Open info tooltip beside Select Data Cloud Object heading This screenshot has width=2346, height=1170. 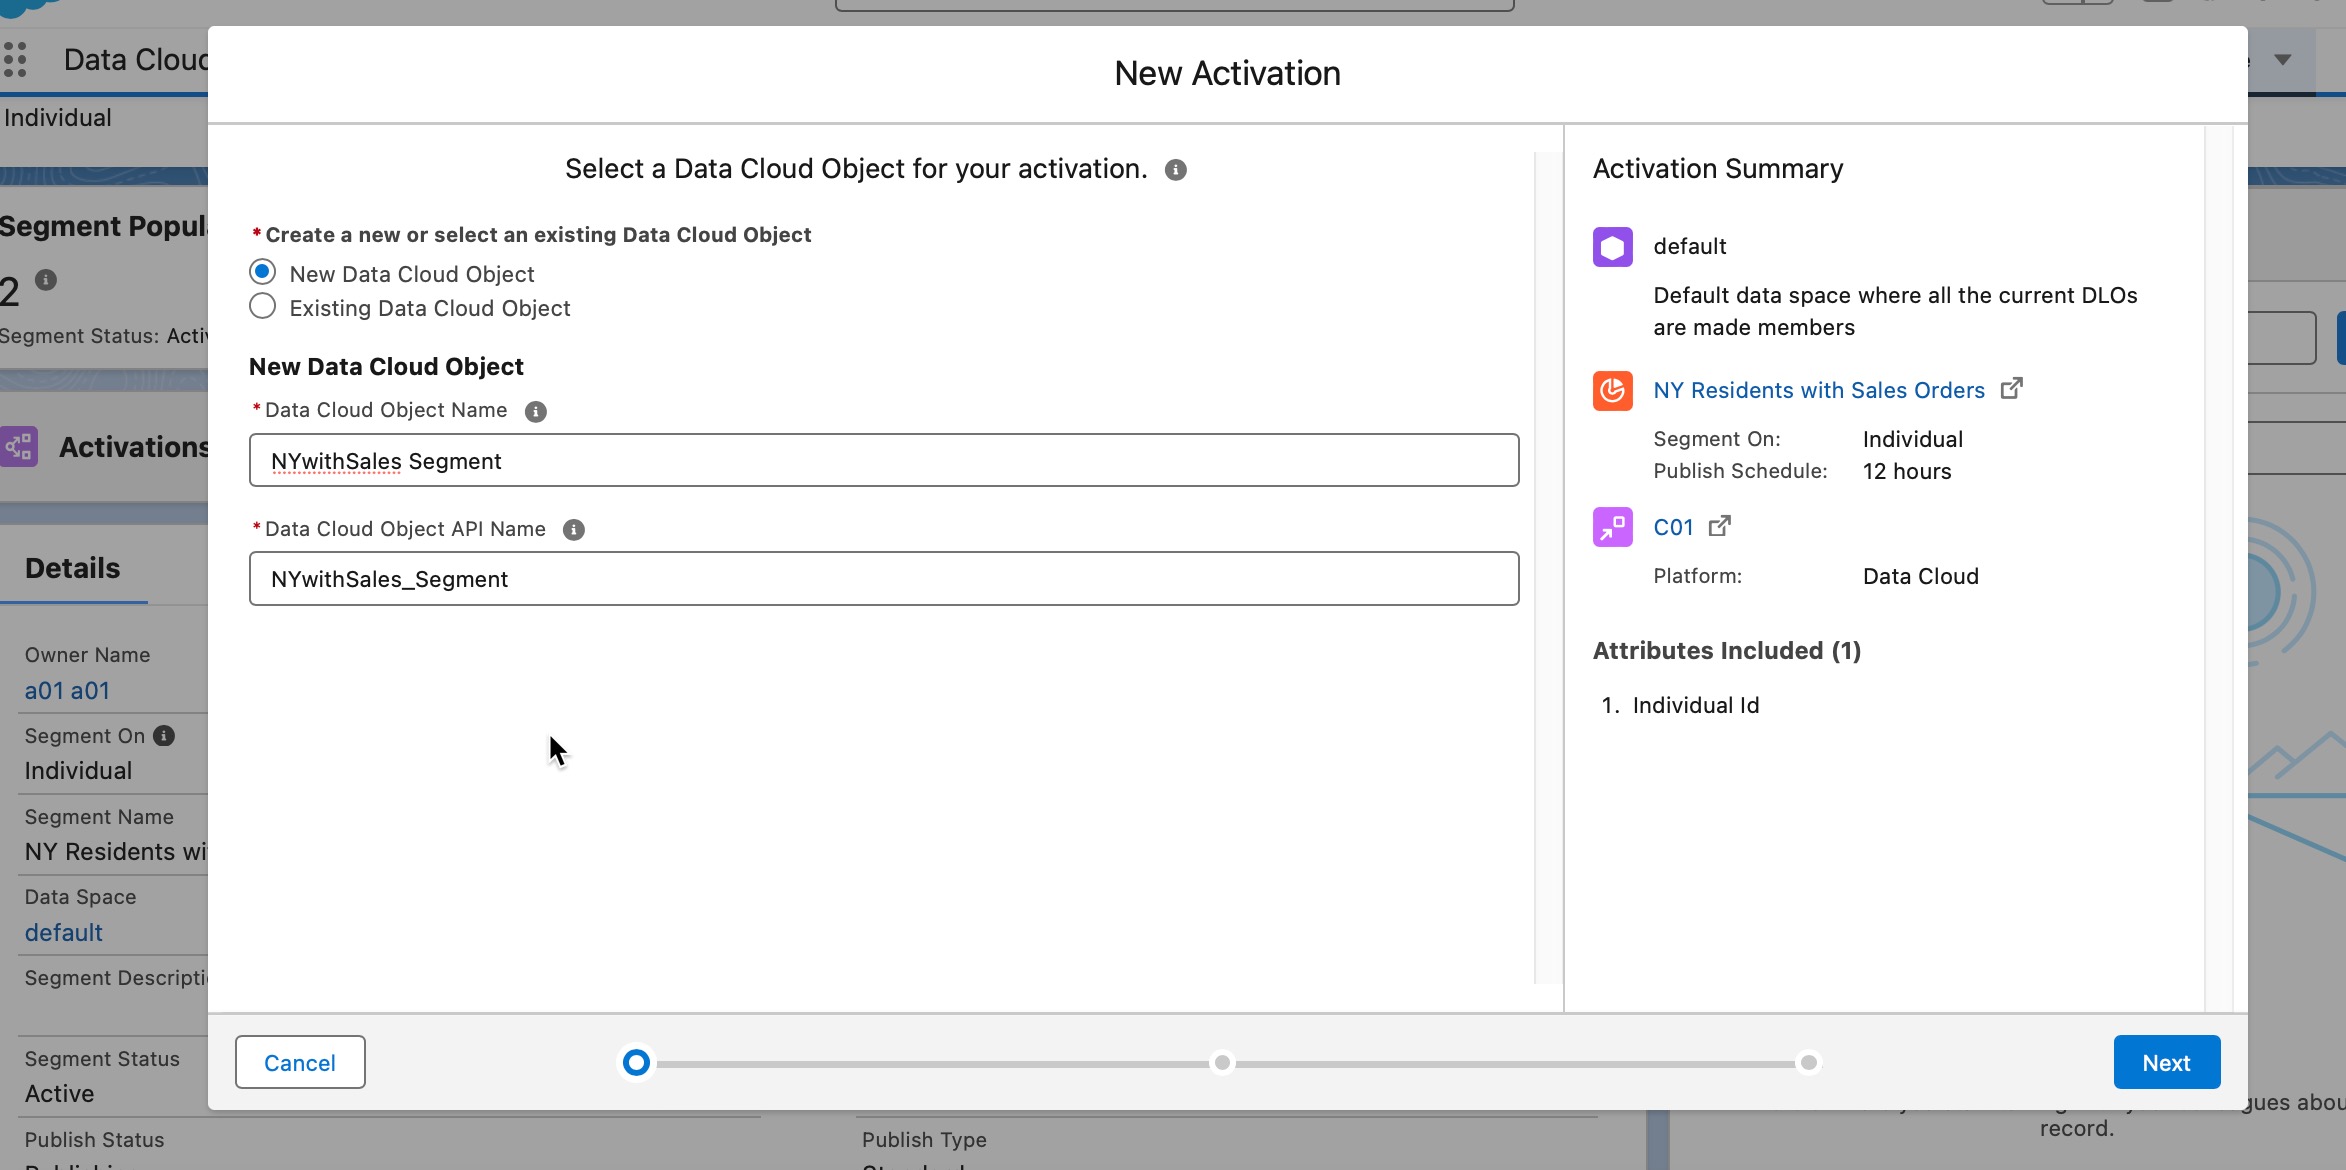pyautogui.click(x=1176, y=170)
